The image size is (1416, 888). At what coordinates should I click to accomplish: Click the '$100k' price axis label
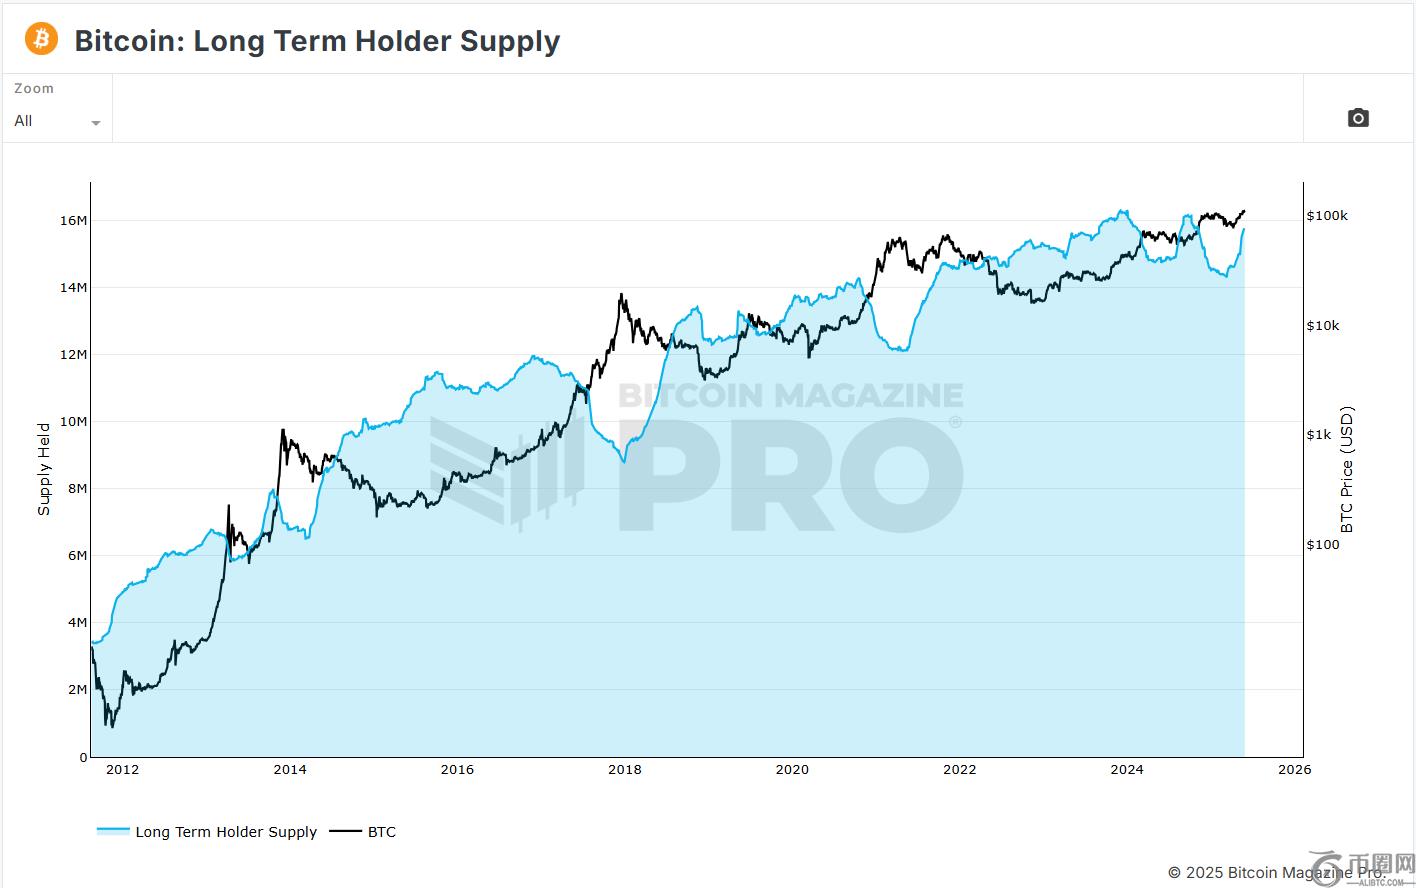coord(1327,216)
